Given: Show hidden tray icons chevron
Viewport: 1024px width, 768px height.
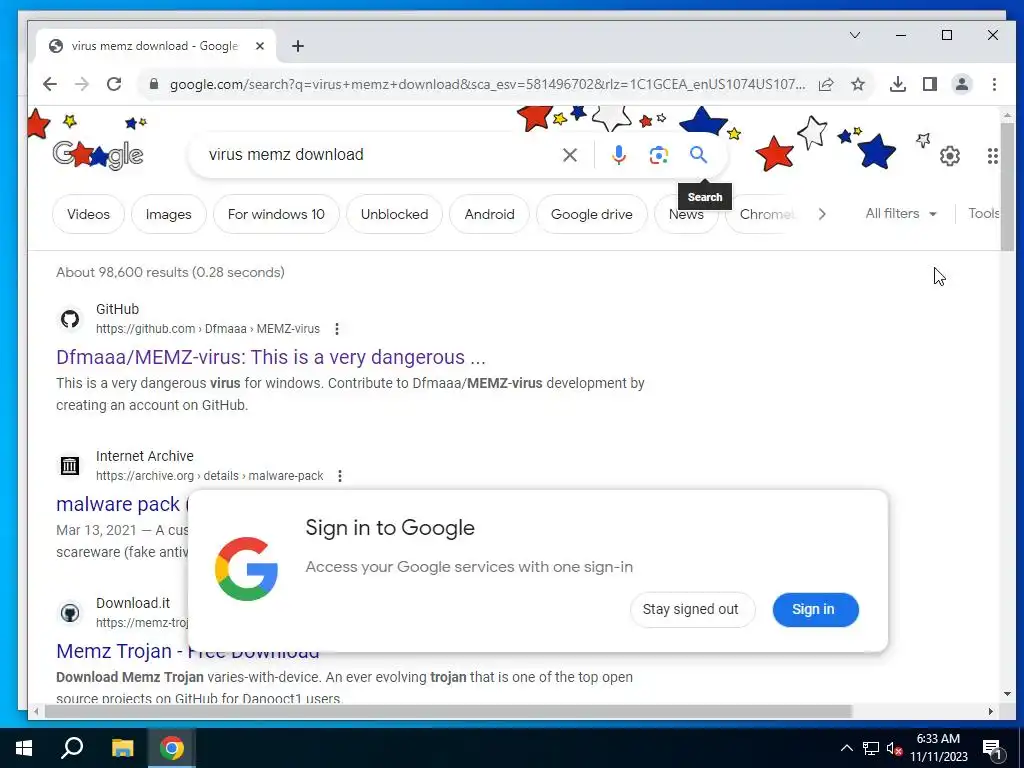Looking at the screenshot, I should (846, 748).
